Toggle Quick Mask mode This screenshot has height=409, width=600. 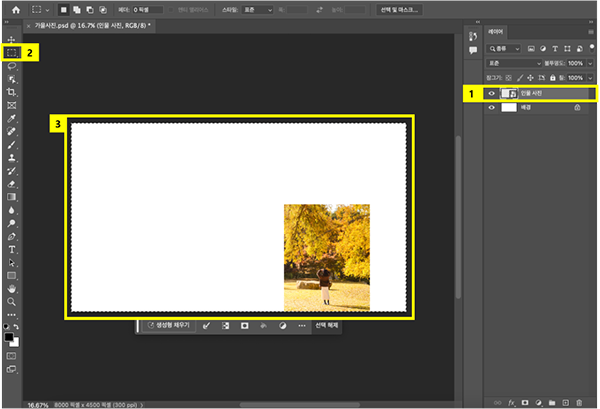point(11,356)
